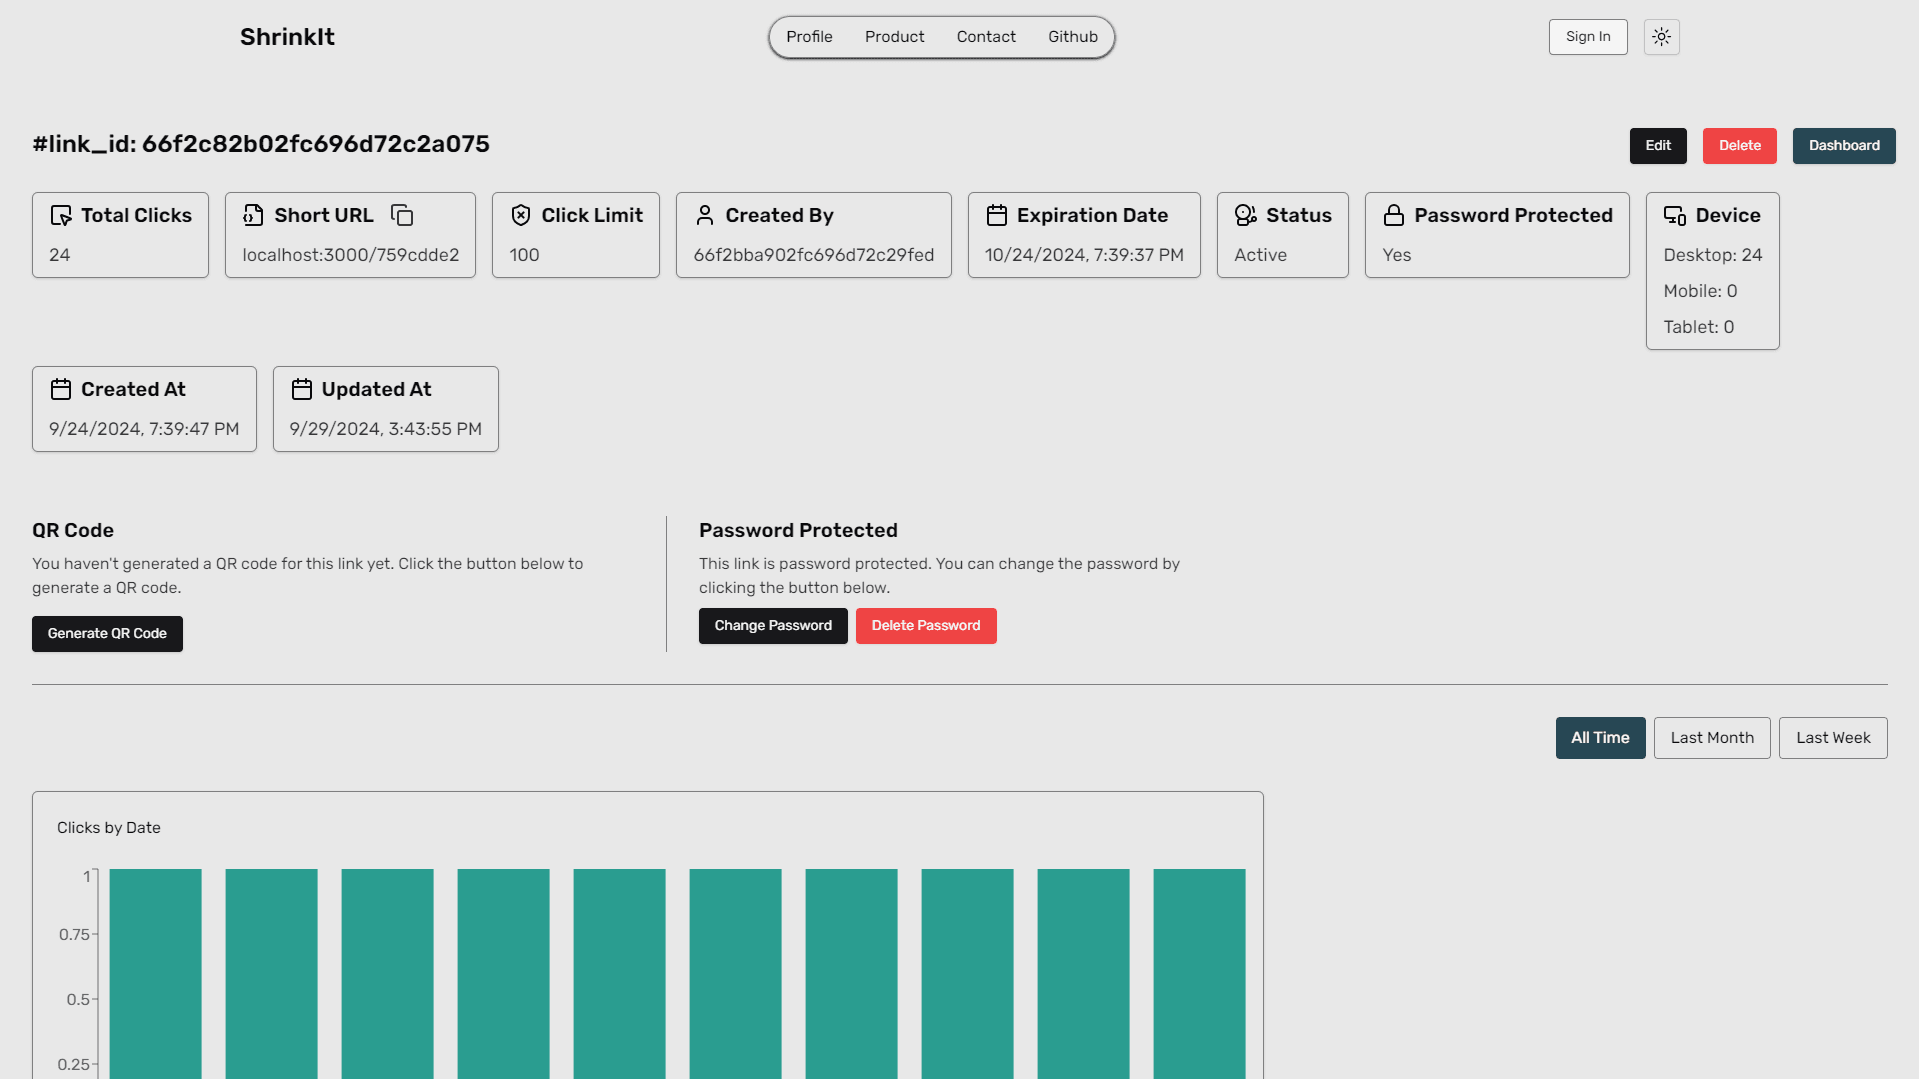
Task: Click the Tablet: 0 device count
Action: 1699,327
